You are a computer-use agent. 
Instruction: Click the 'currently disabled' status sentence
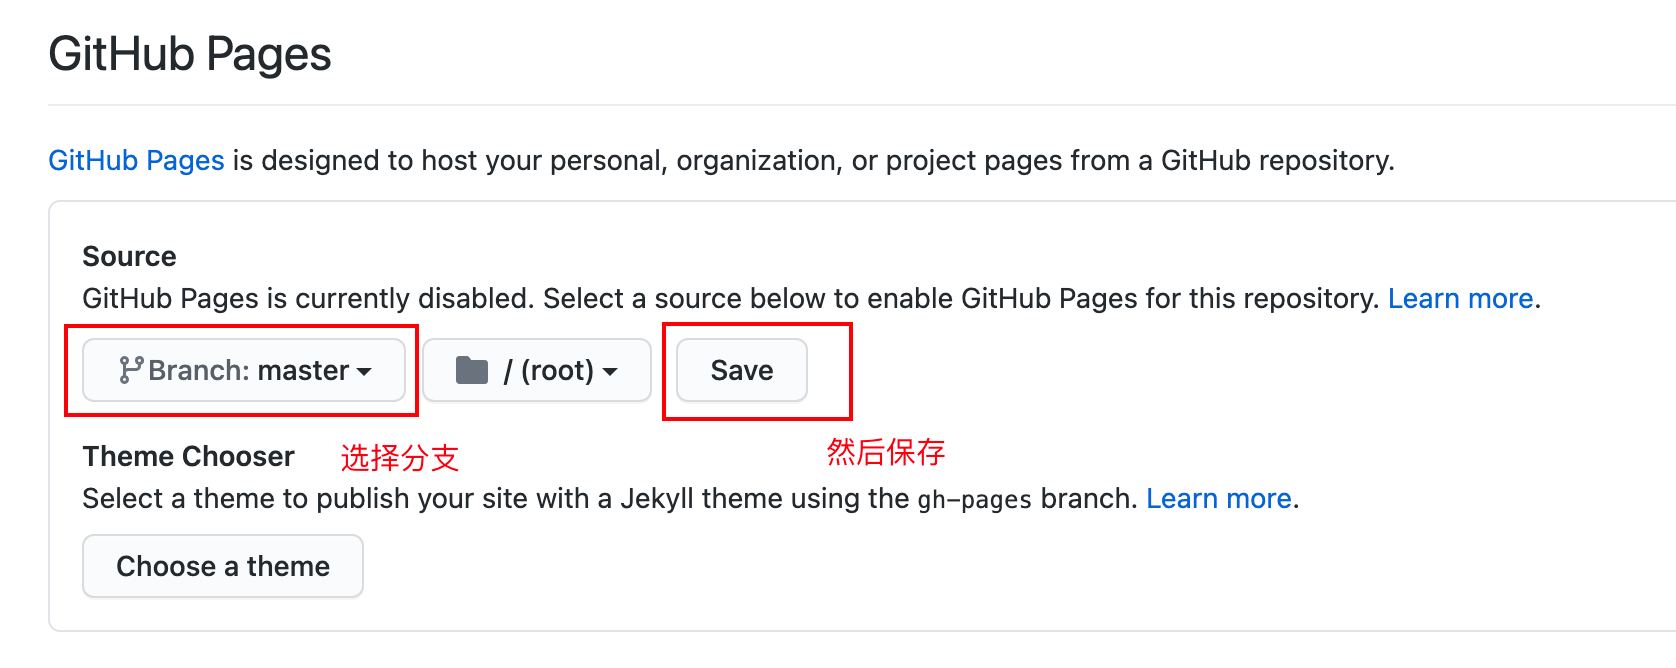pos(730,298)
